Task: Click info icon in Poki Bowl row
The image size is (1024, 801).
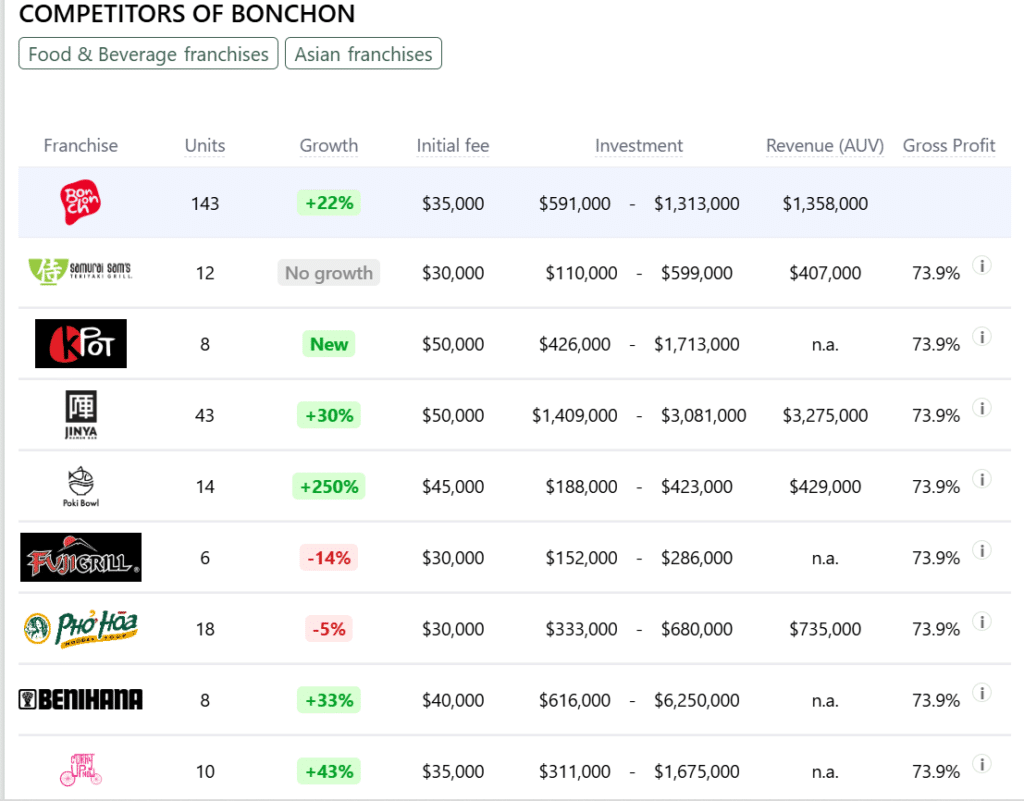Action: [982, 479]
